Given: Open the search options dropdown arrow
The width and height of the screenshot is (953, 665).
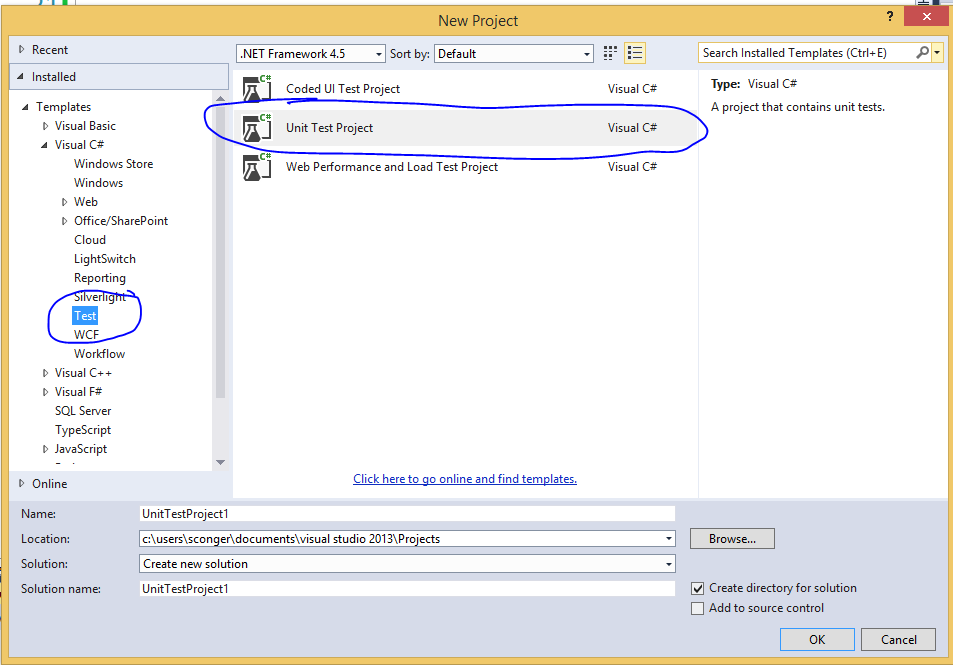Looking at the screenshot, I should click(937, 53).
